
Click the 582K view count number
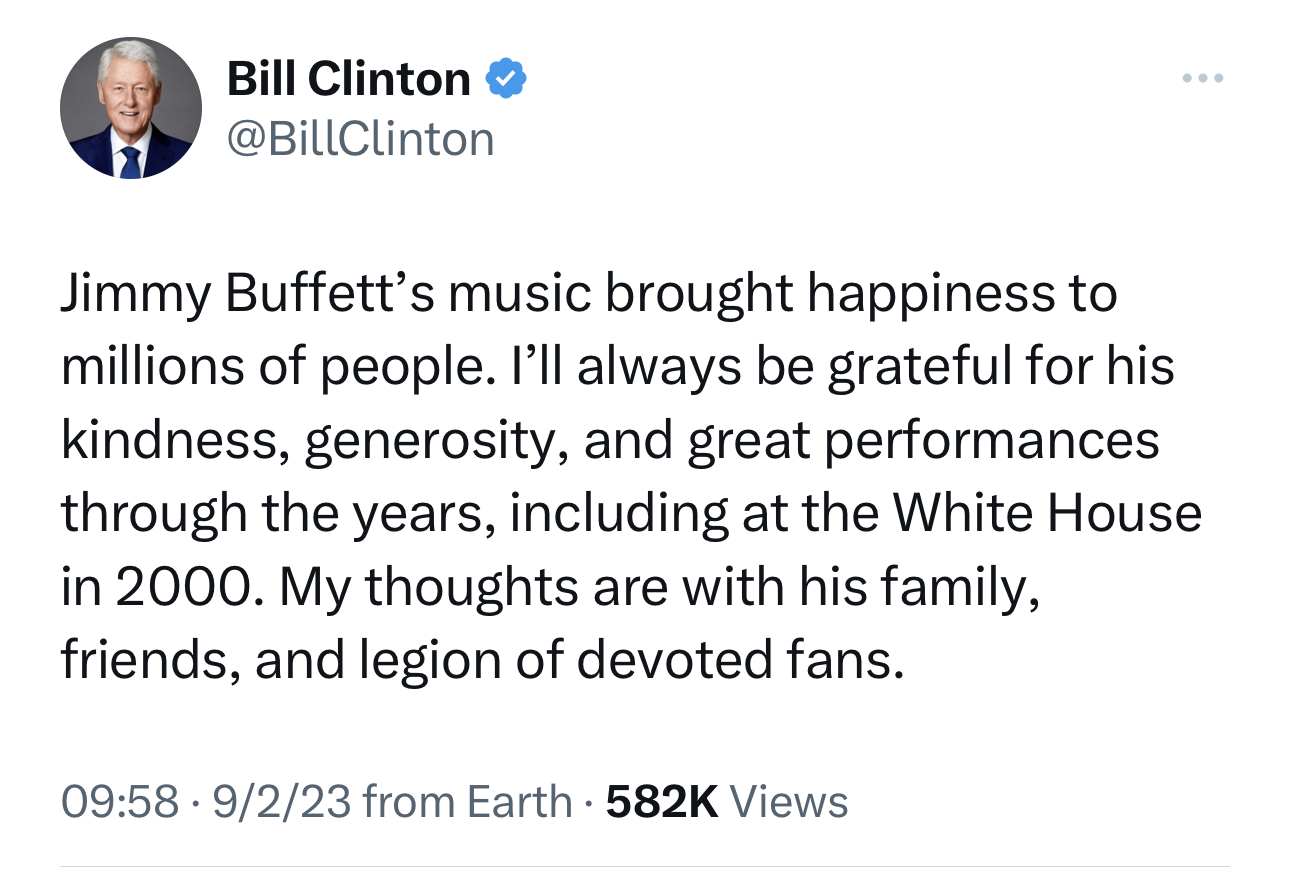662,801
